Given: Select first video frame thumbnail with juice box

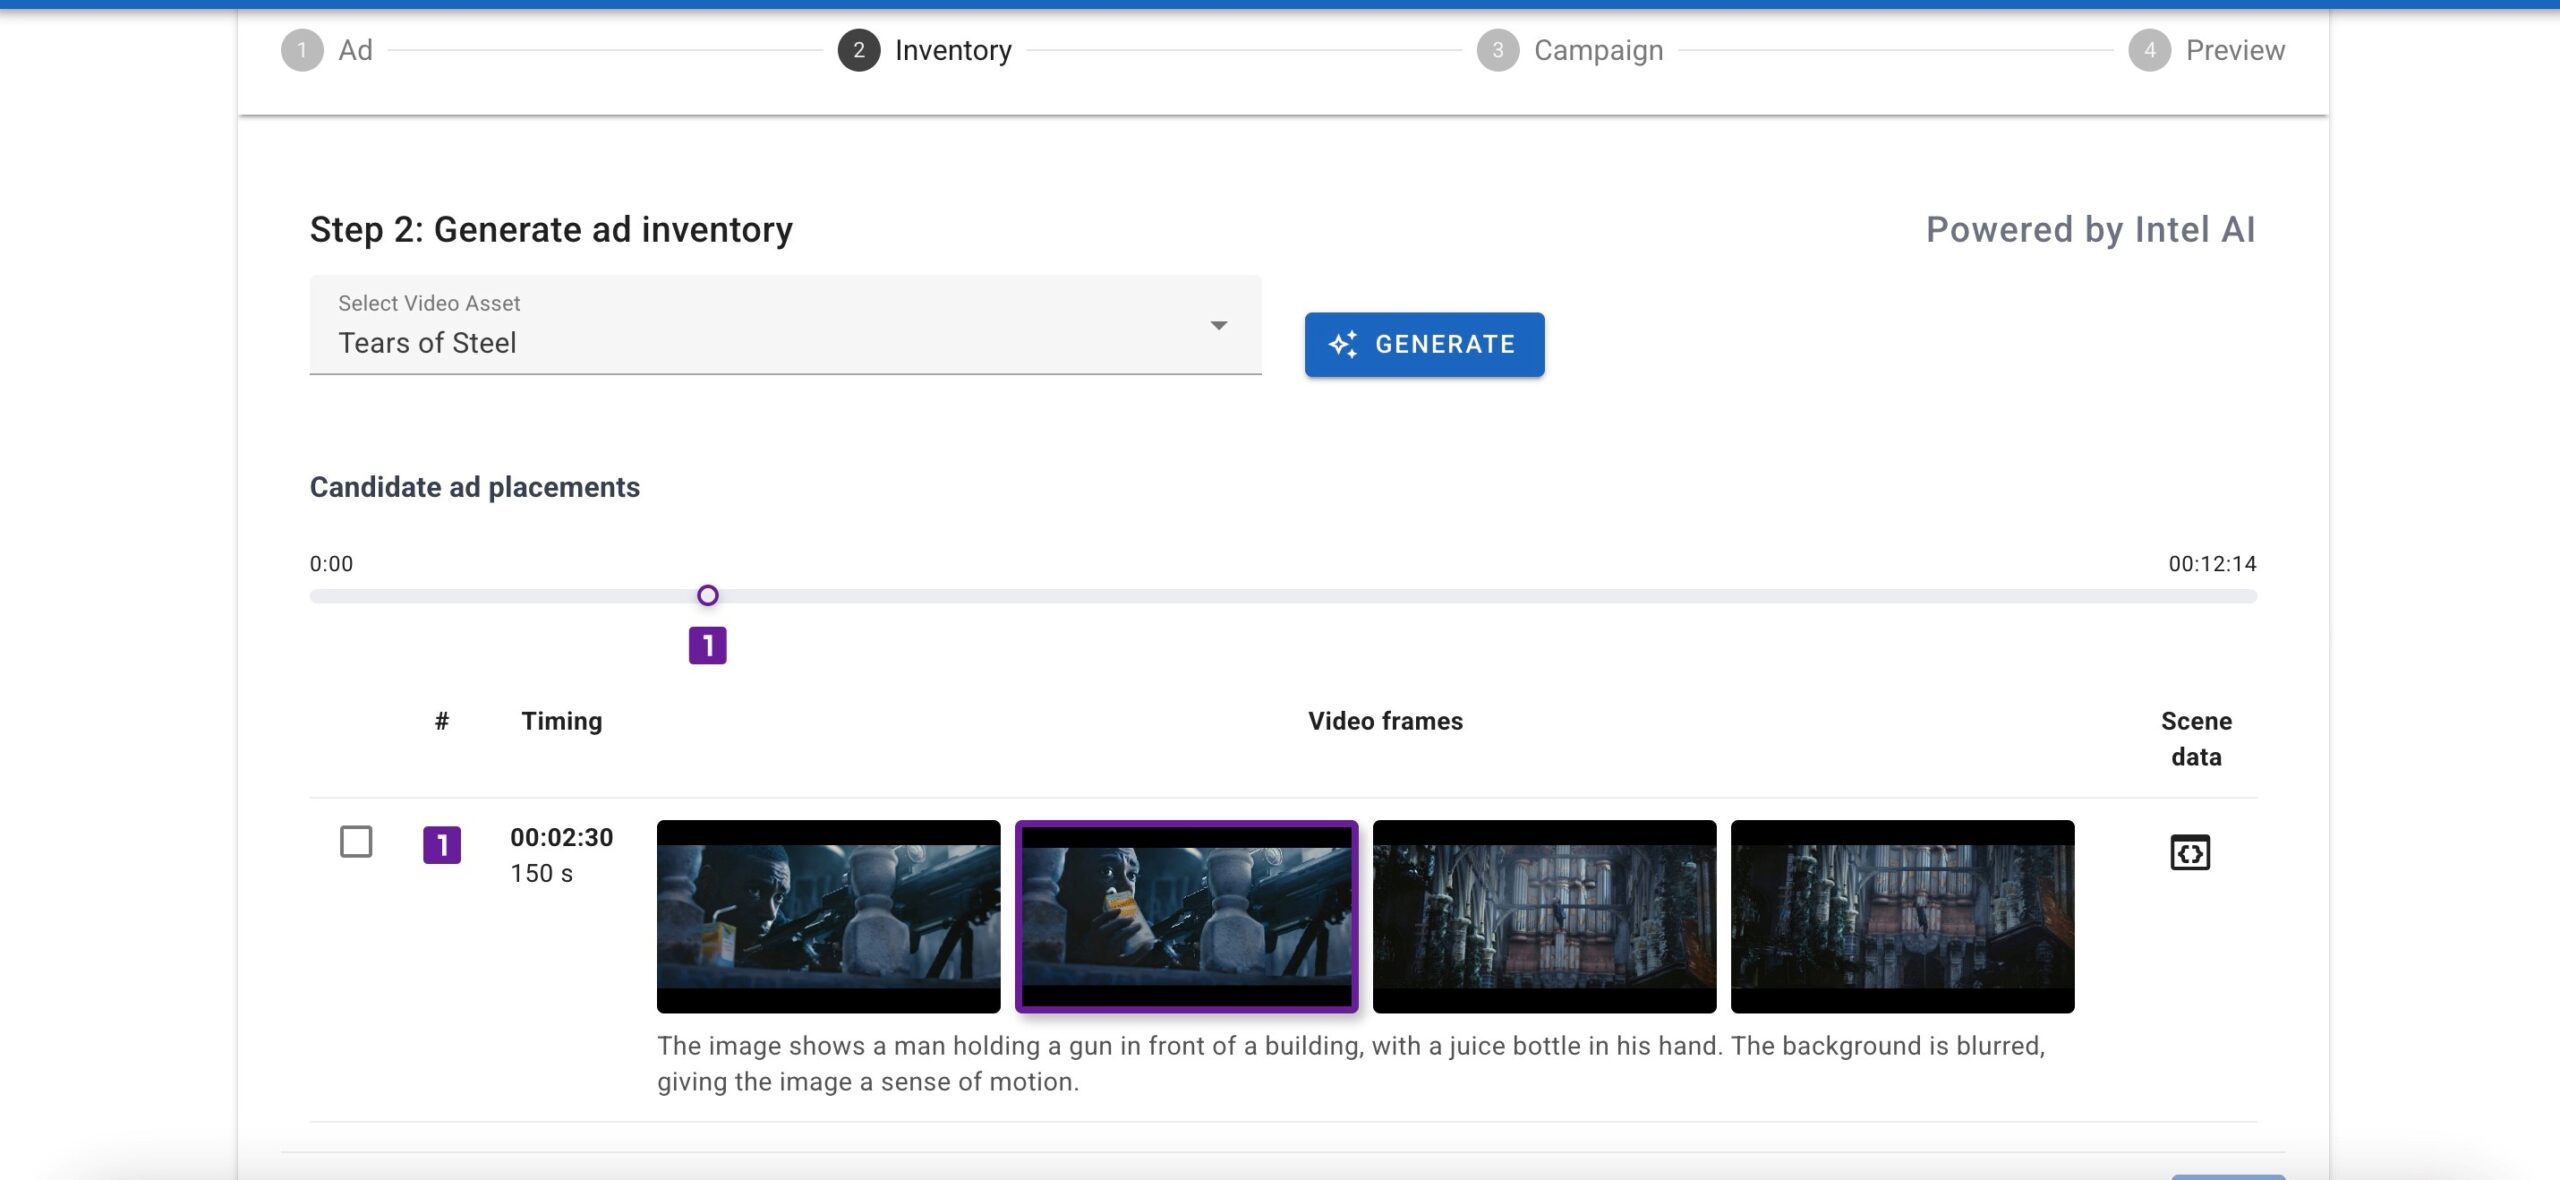Looking at the screenshot, I should point(828,917).
